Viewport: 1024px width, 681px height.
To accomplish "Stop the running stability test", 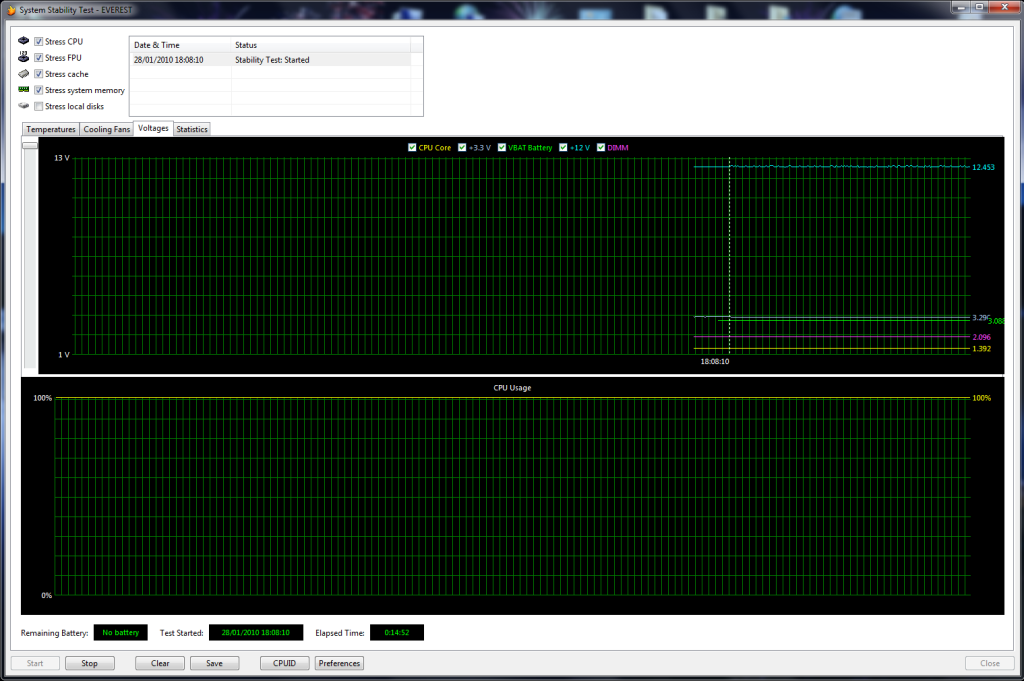I will click(90, 663).
